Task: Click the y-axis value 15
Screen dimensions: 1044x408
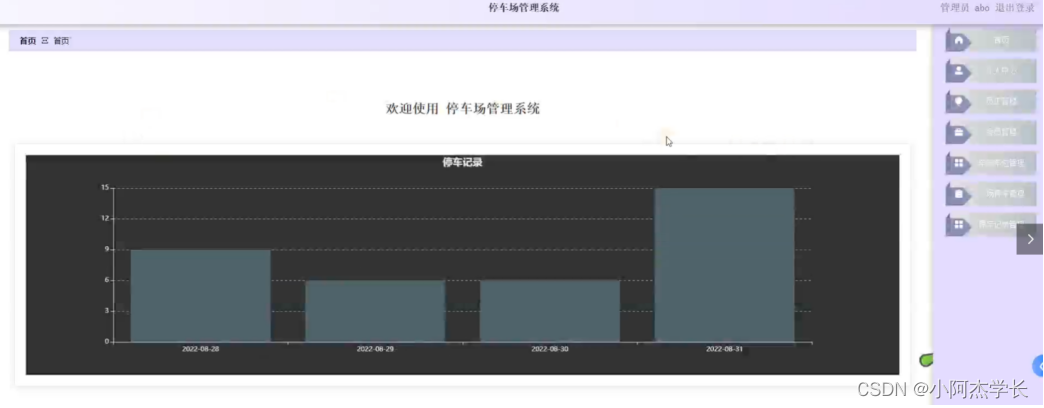Action: click(x=105, y=188)
